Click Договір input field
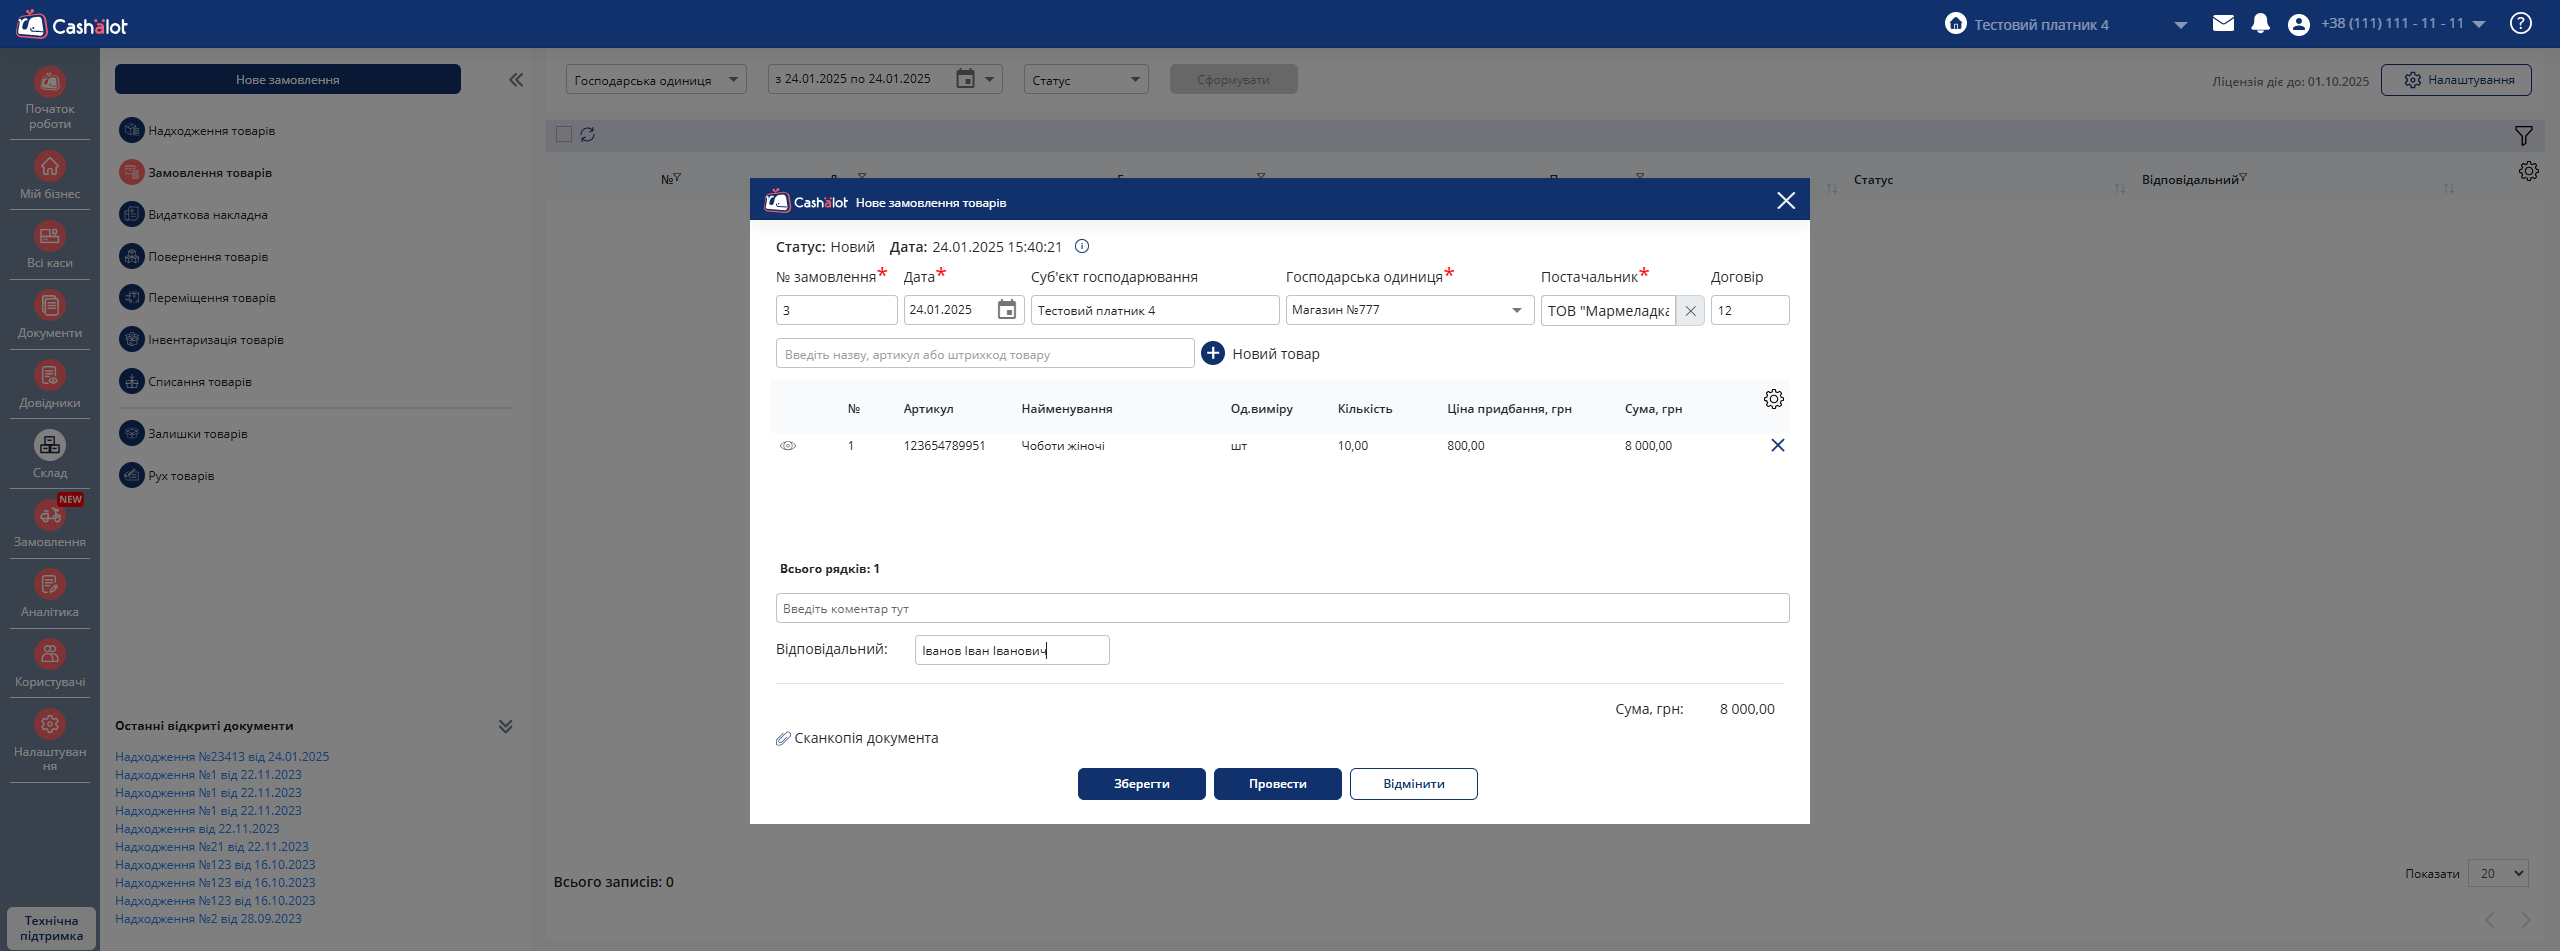This screenshot has width=2560, height=951. pos(1750,310)
